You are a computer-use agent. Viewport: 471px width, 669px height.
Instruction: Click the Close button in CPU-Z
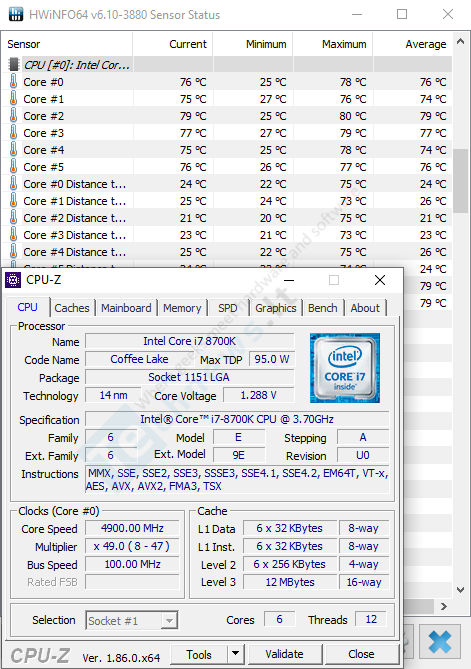361,654
